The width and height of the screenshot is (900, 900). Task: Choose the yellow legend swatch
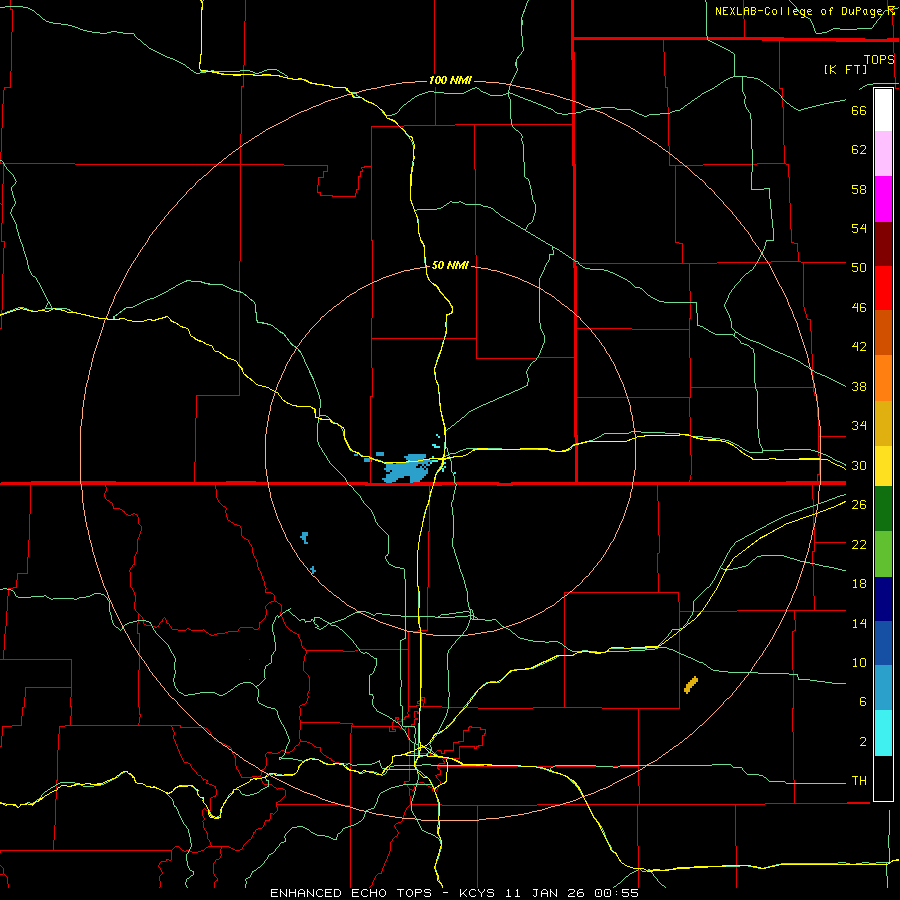pos(883,466)
